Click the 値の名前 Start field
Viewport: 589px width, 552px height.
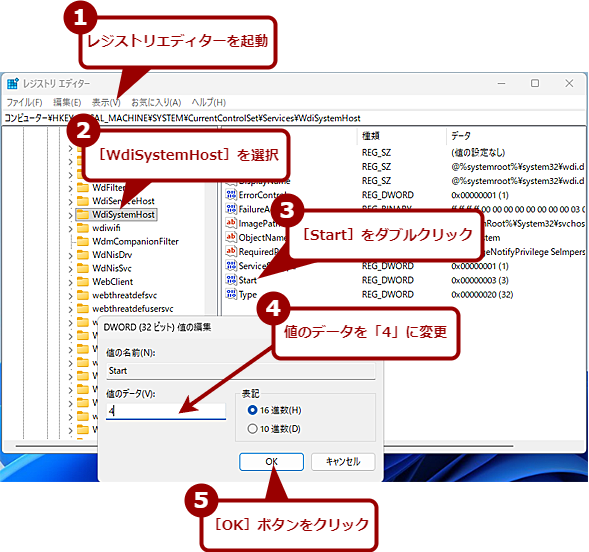tap(241, 371)
